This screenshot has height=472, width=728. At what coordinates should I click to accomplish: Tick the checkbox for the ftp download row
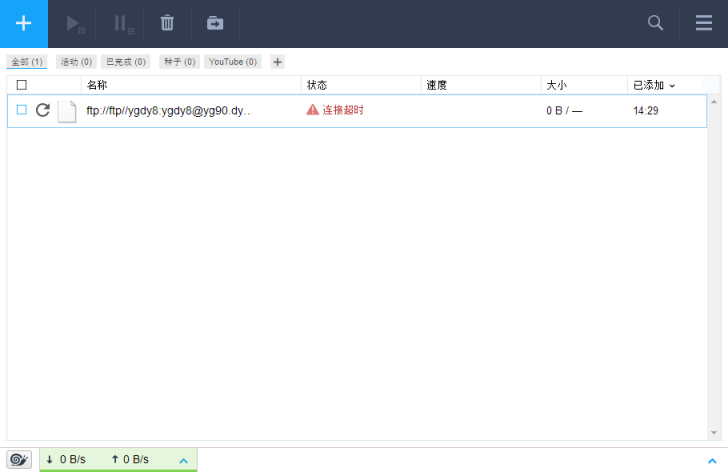pos(21,110)
